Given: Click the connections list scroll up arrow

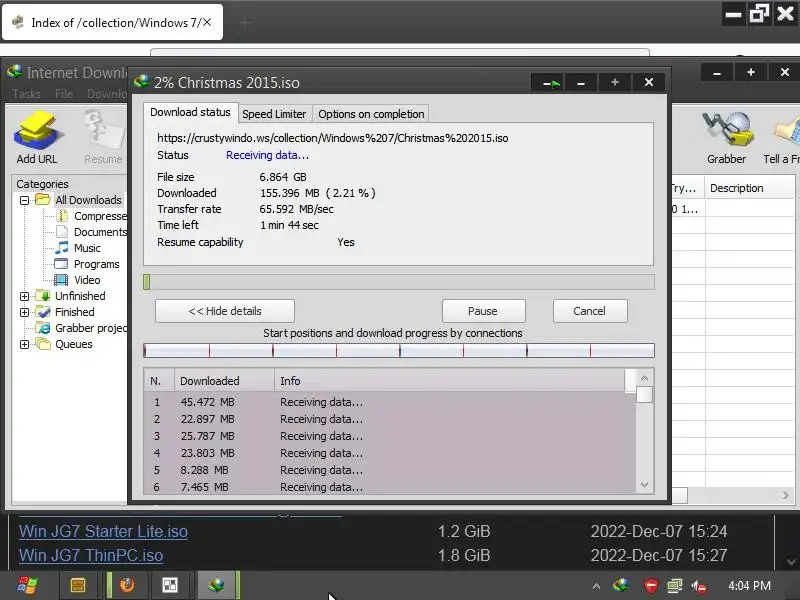Looking at the screenshot, I should [644, 378].
